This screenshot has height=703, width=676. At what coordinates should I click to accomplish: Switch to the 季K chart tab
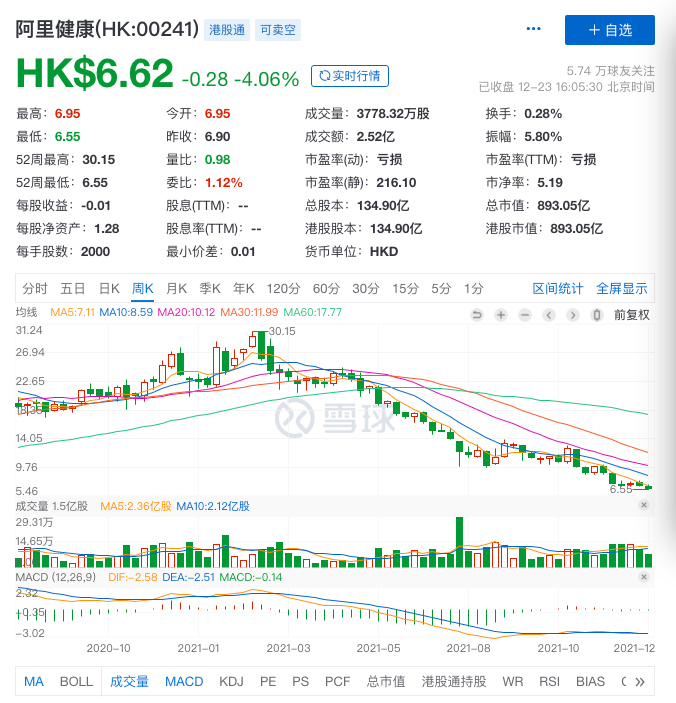tap(210, 288)
